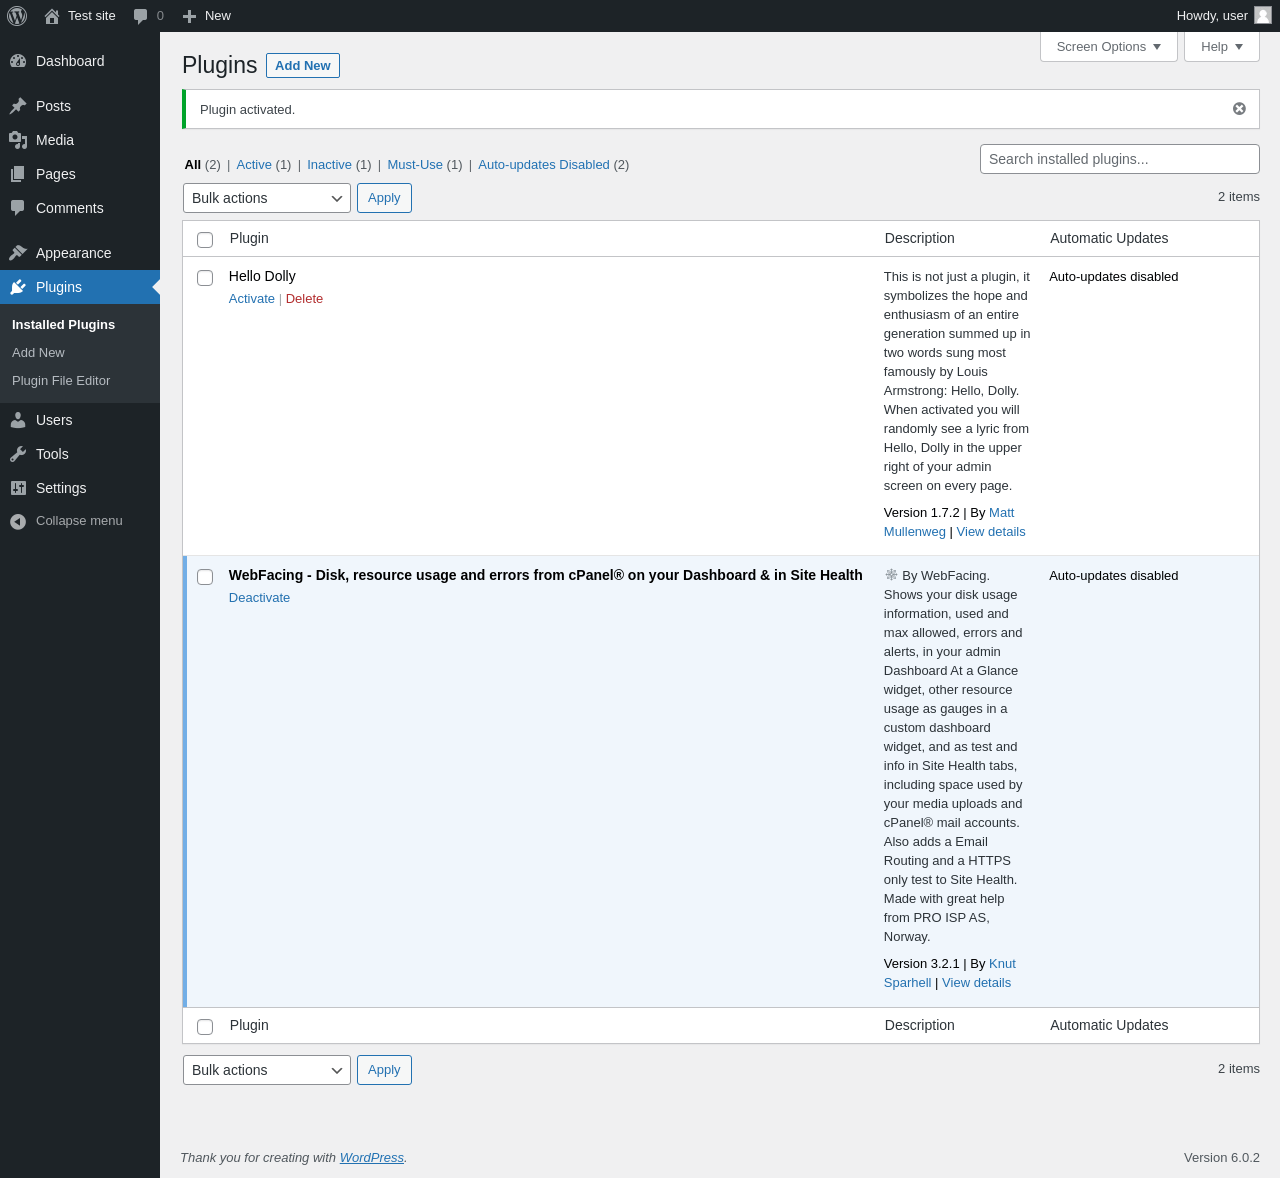Click the Dashboard gauge icon in the sidebar

click(x=18, y=61)
